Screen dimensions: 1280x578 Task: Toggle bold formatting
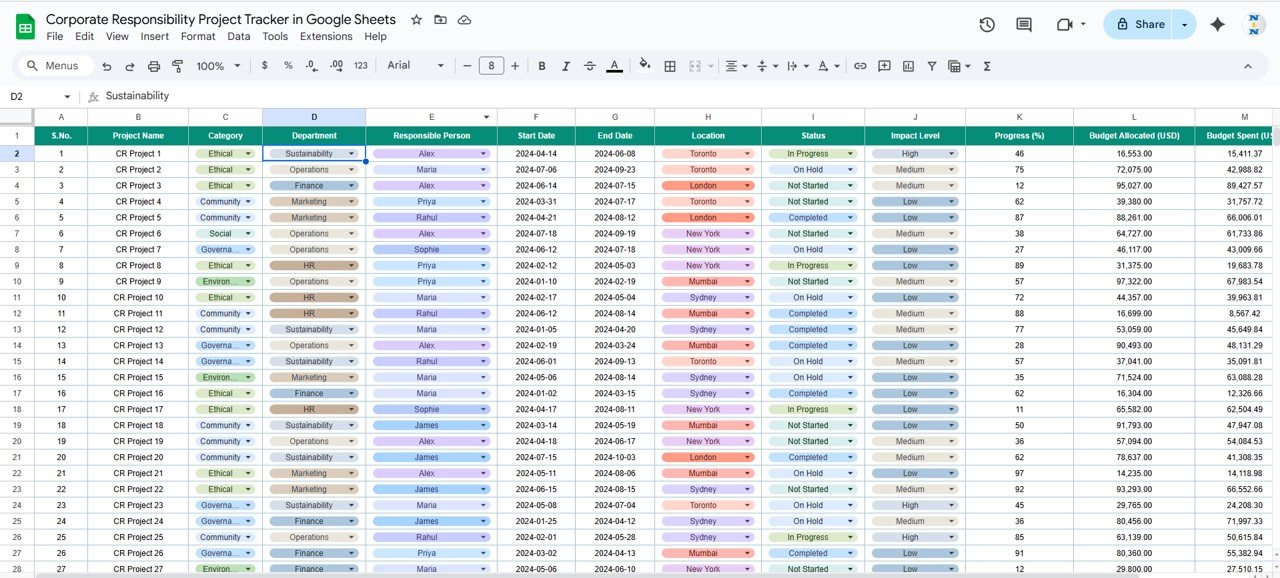541,65
